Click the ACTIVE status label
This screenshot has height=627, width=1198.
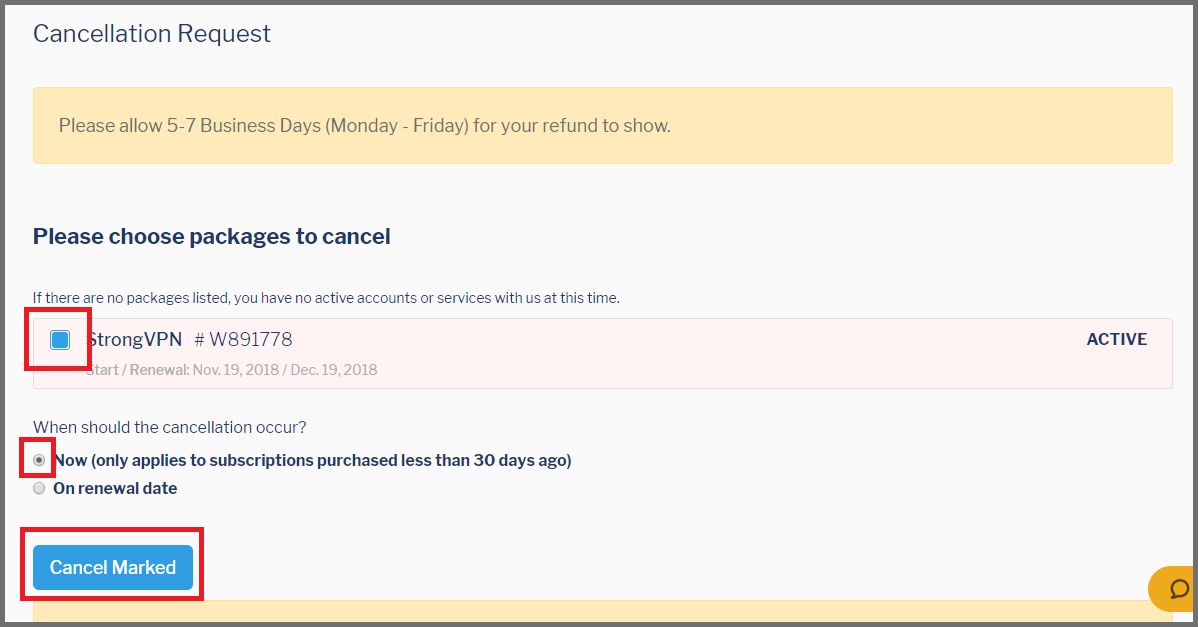pyautogui.click(x=1116, y=340)
